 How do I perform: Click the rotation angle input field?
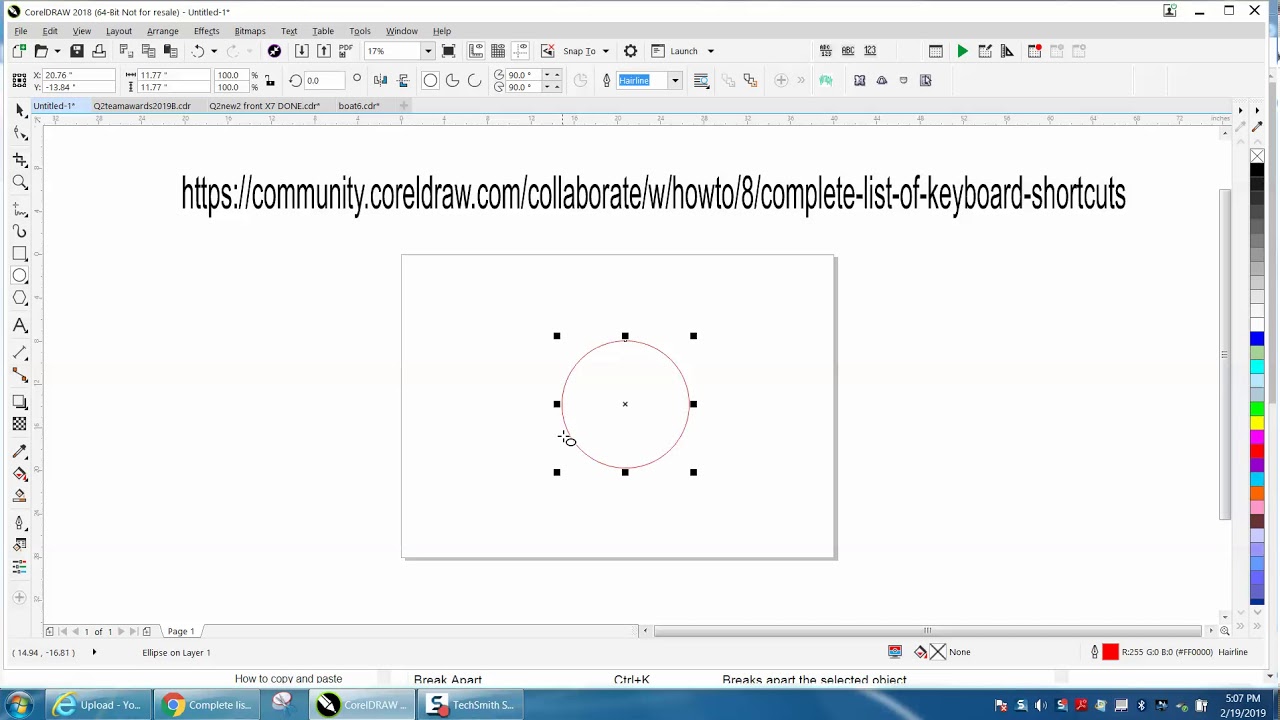[x=325, y=80]
